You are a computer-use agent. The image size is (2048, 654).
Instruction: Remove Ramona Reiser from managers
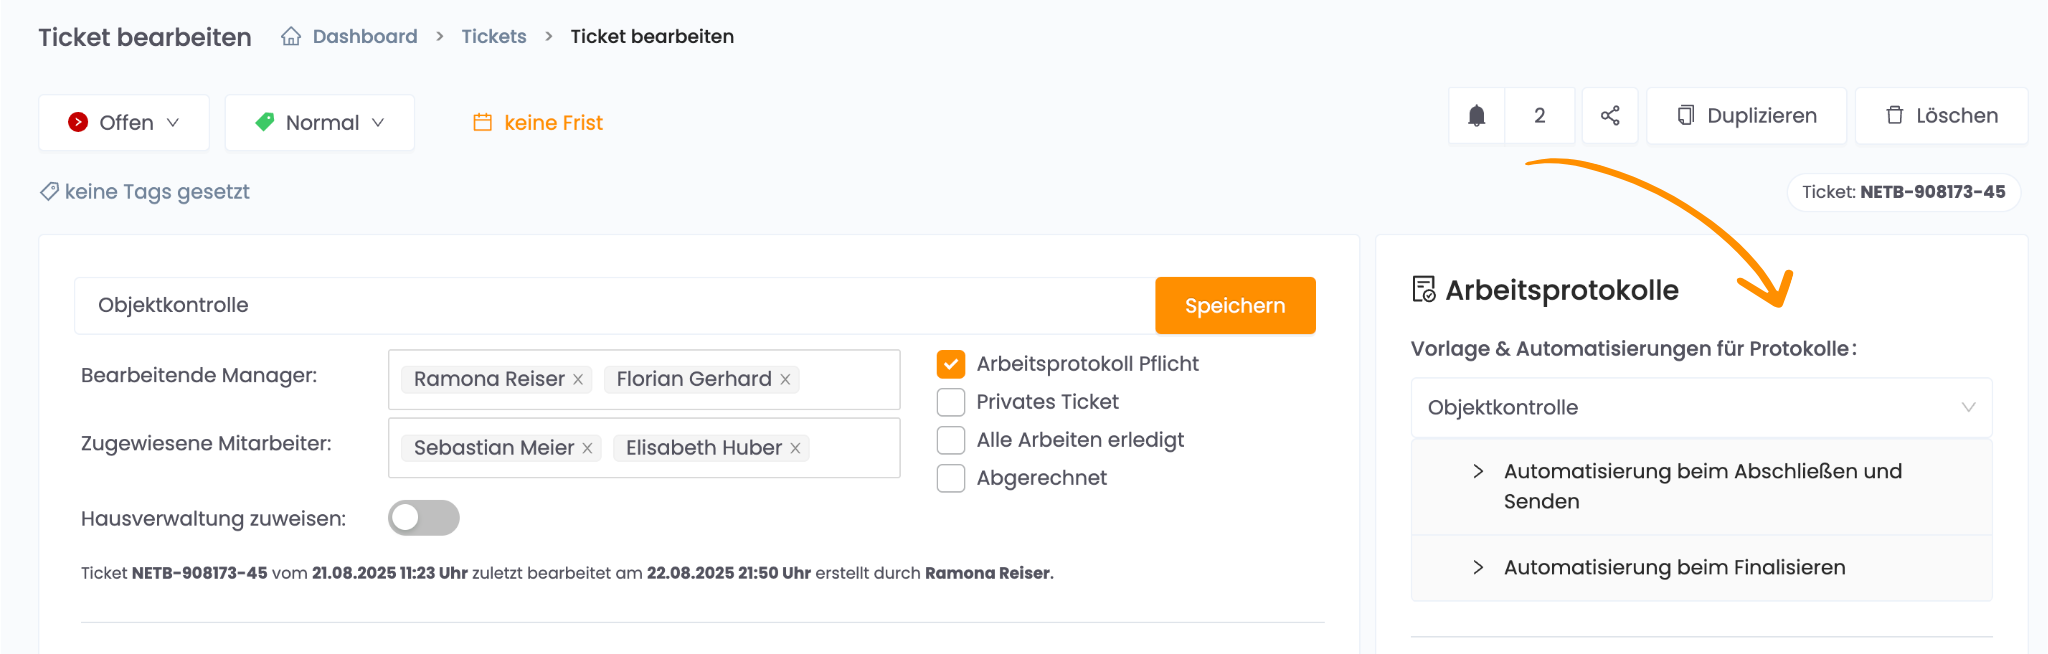coord(578,380)
